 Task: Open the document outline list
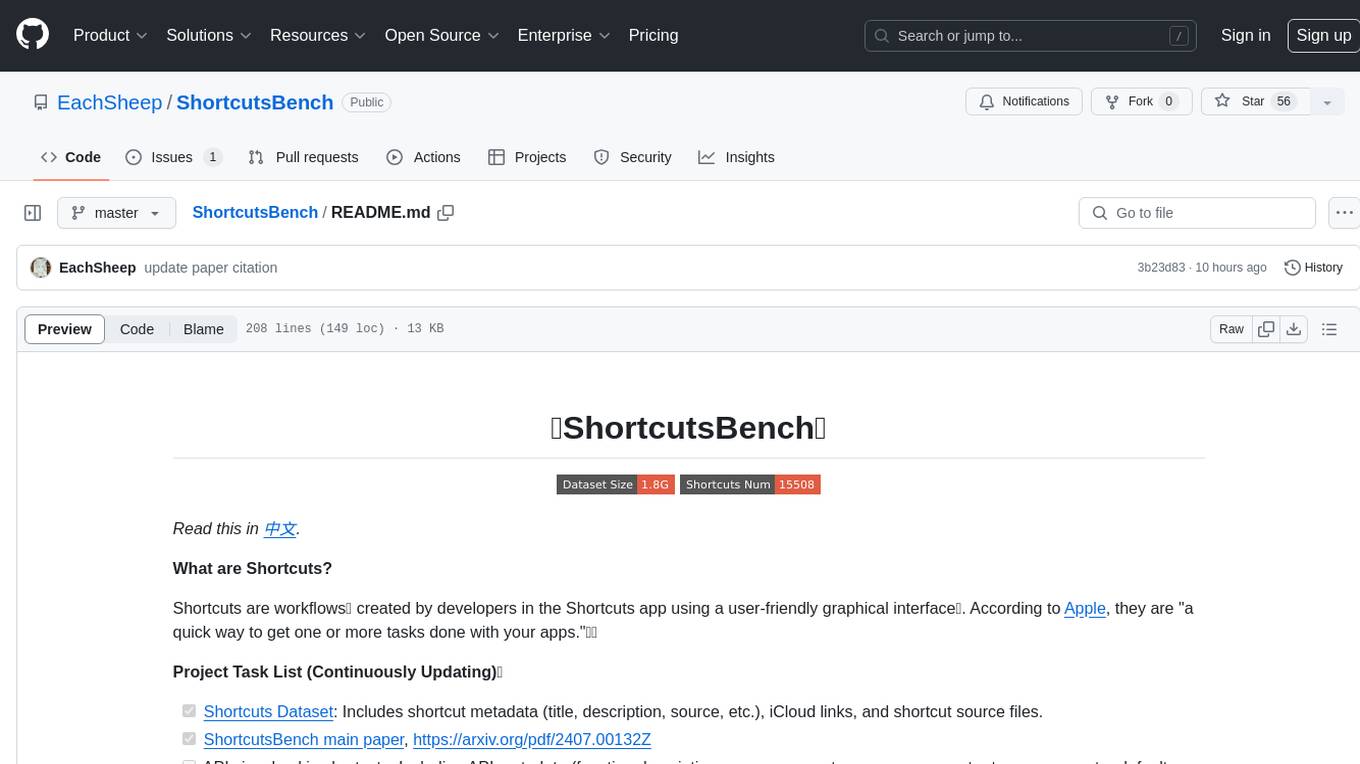(x=1329, y=329)
